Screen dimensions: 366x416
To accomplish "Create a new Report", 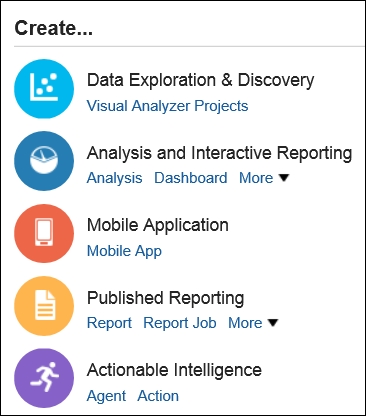I will click(x=109, y=323).
